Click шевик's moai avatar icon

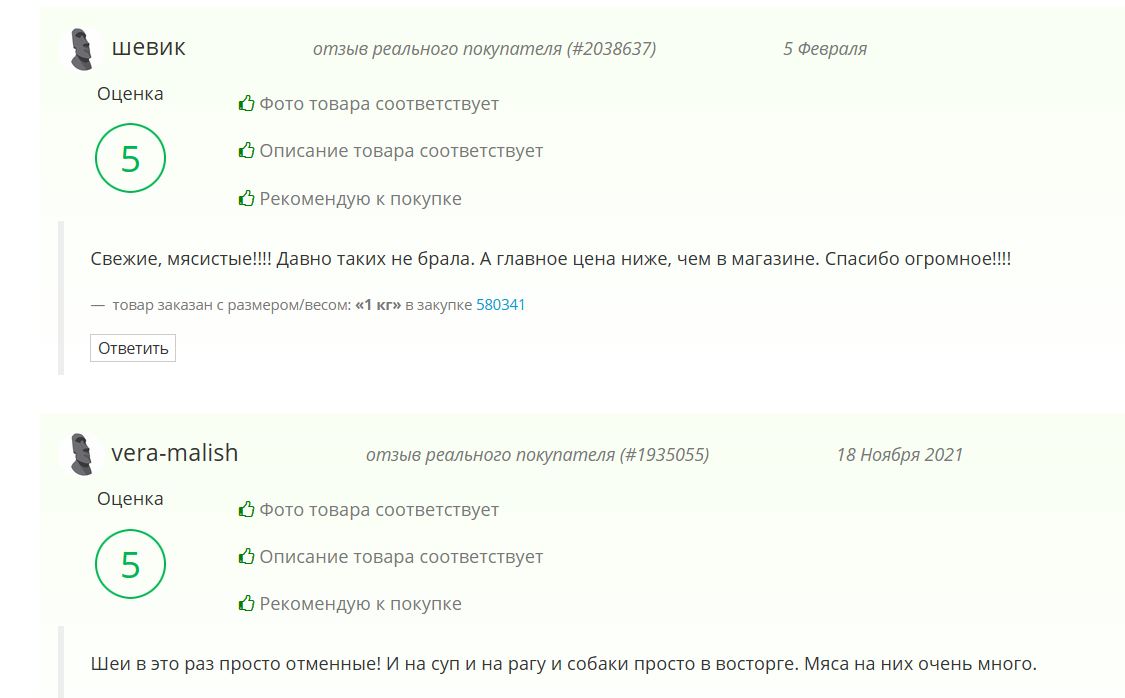tap(83, 49)
